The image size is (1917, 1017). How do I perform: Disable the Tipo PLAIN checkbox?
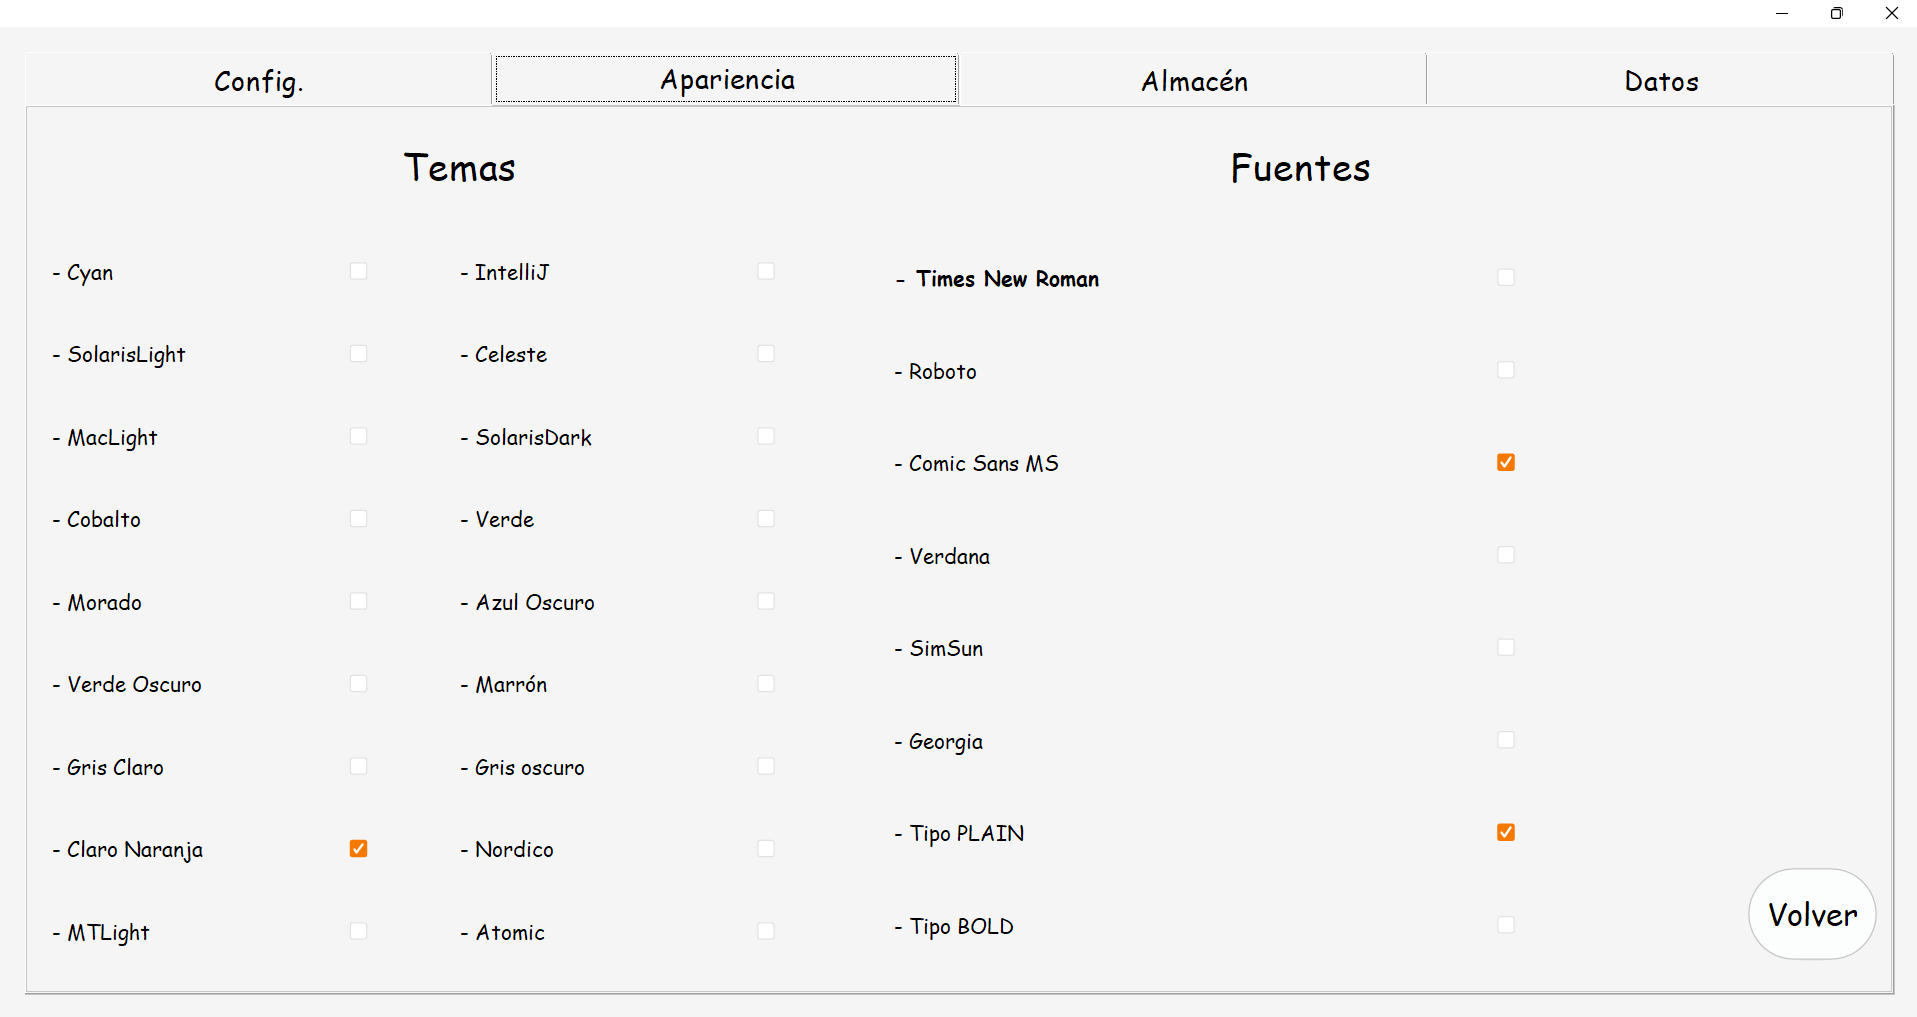point(1506,832)
